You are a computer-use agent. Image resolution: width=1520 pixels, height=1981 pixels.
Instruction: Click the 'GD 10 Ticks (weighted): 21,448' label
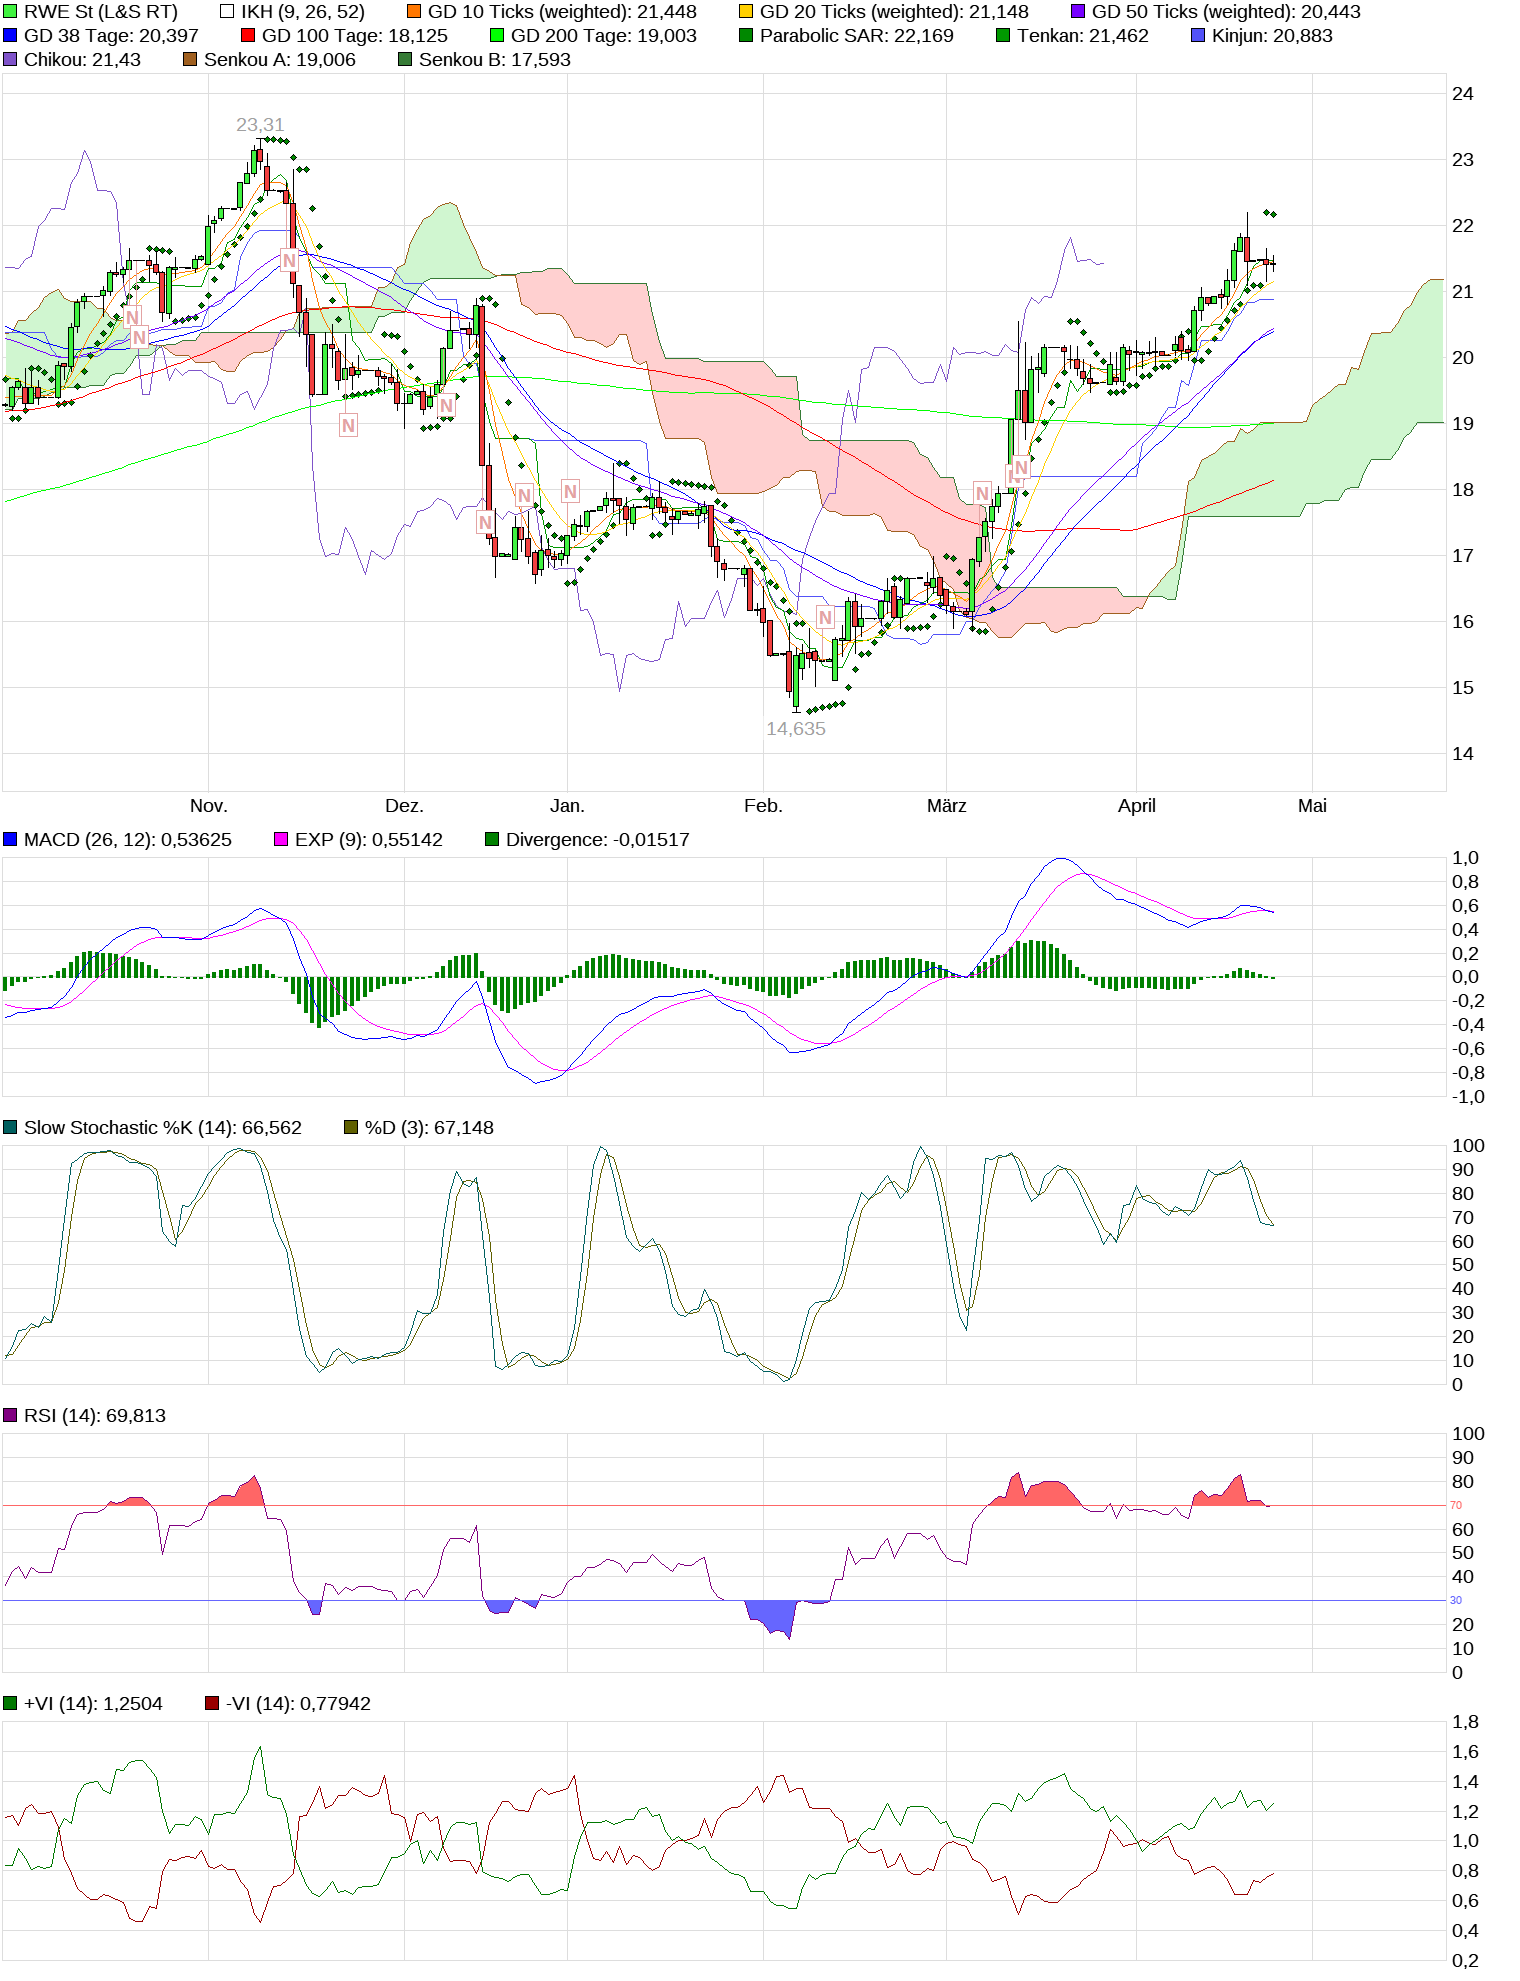coord(562,12)
